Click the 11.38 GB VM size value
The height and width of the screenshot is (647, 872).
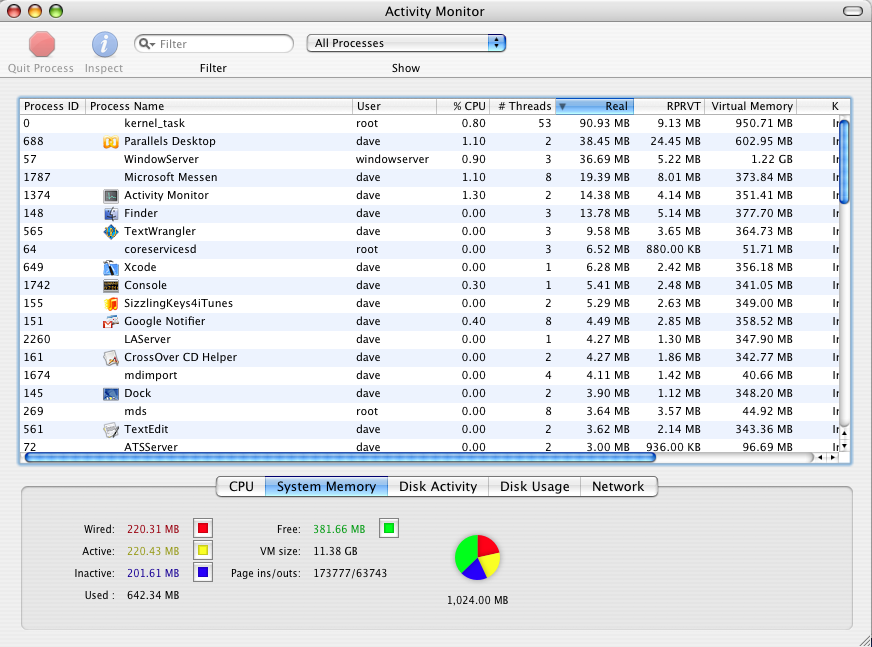(x=335, y=551)
